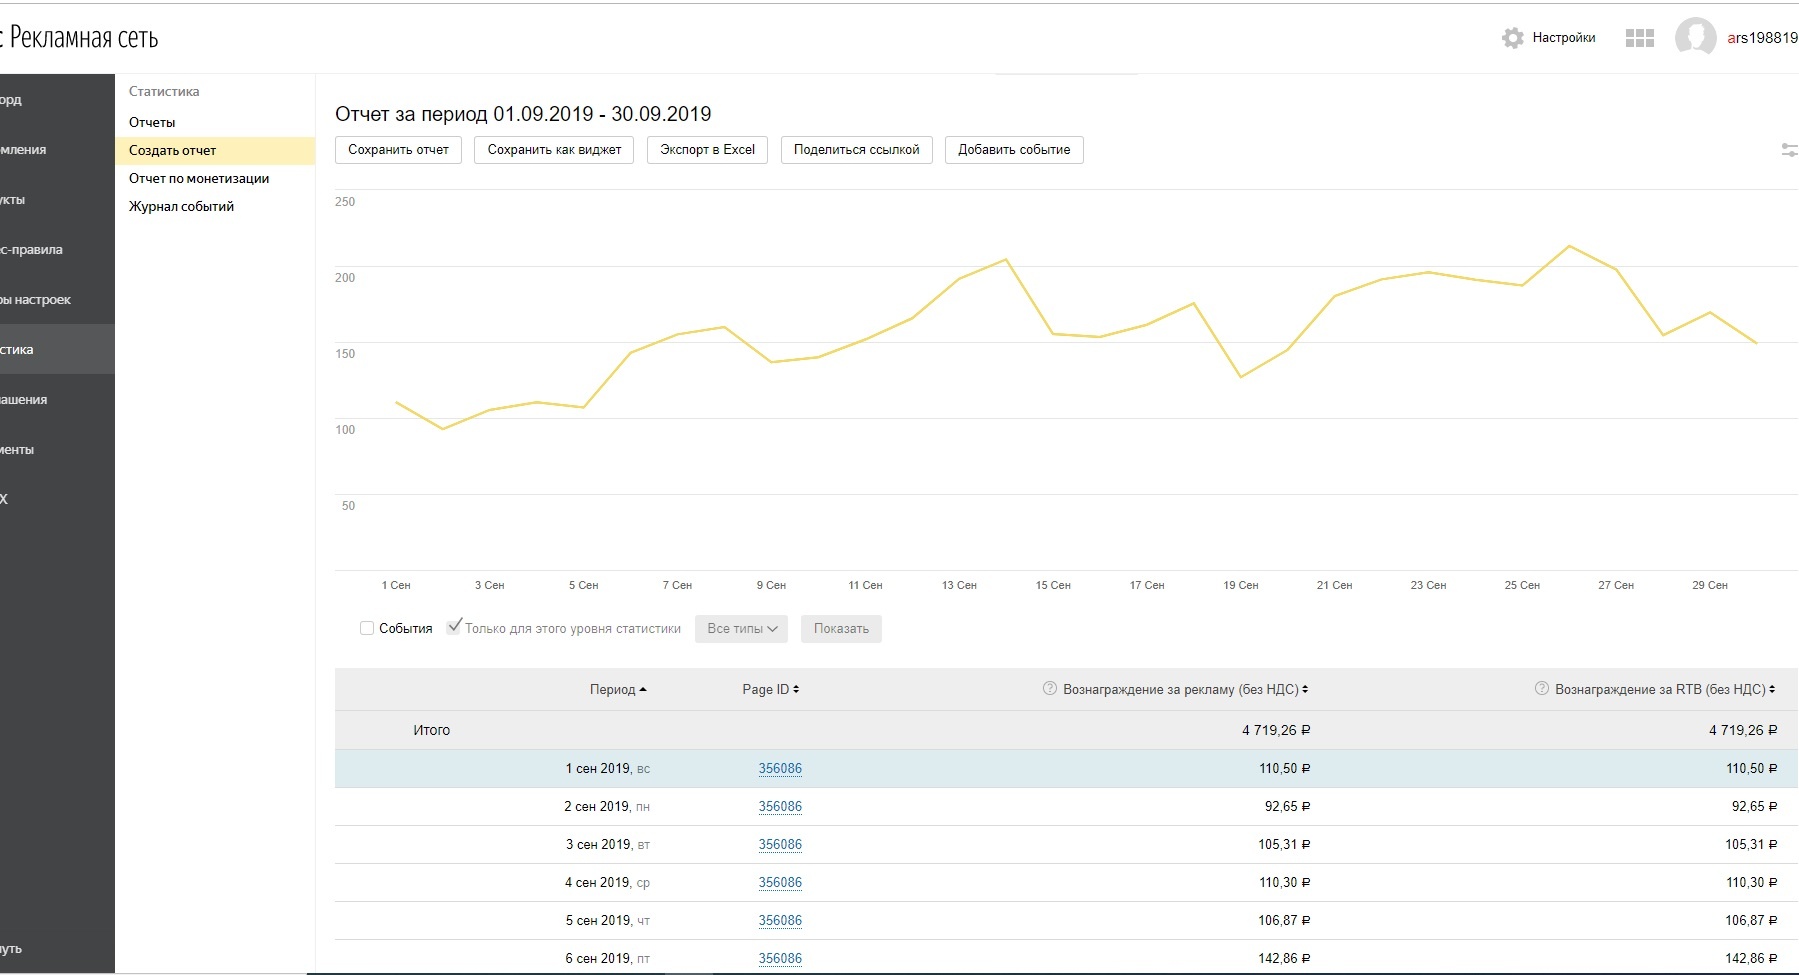Open Отчет по монетизации menu item
Screen dimensions: 1799x975
point(199,178)
